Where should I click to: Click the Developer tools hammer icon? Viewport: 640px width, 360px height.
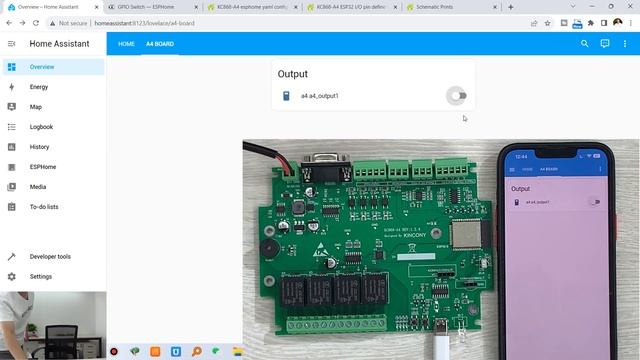pos(11,257)
